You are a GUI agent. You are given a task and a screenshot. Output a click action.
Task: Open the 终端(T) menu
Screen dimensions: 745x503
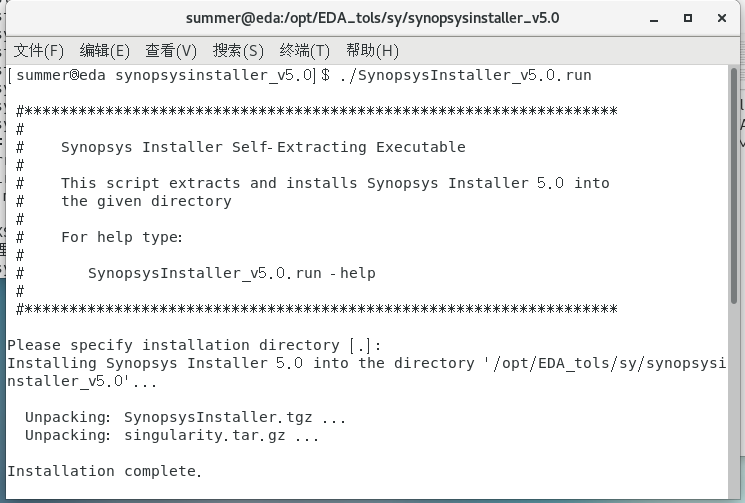pos(305,51)
